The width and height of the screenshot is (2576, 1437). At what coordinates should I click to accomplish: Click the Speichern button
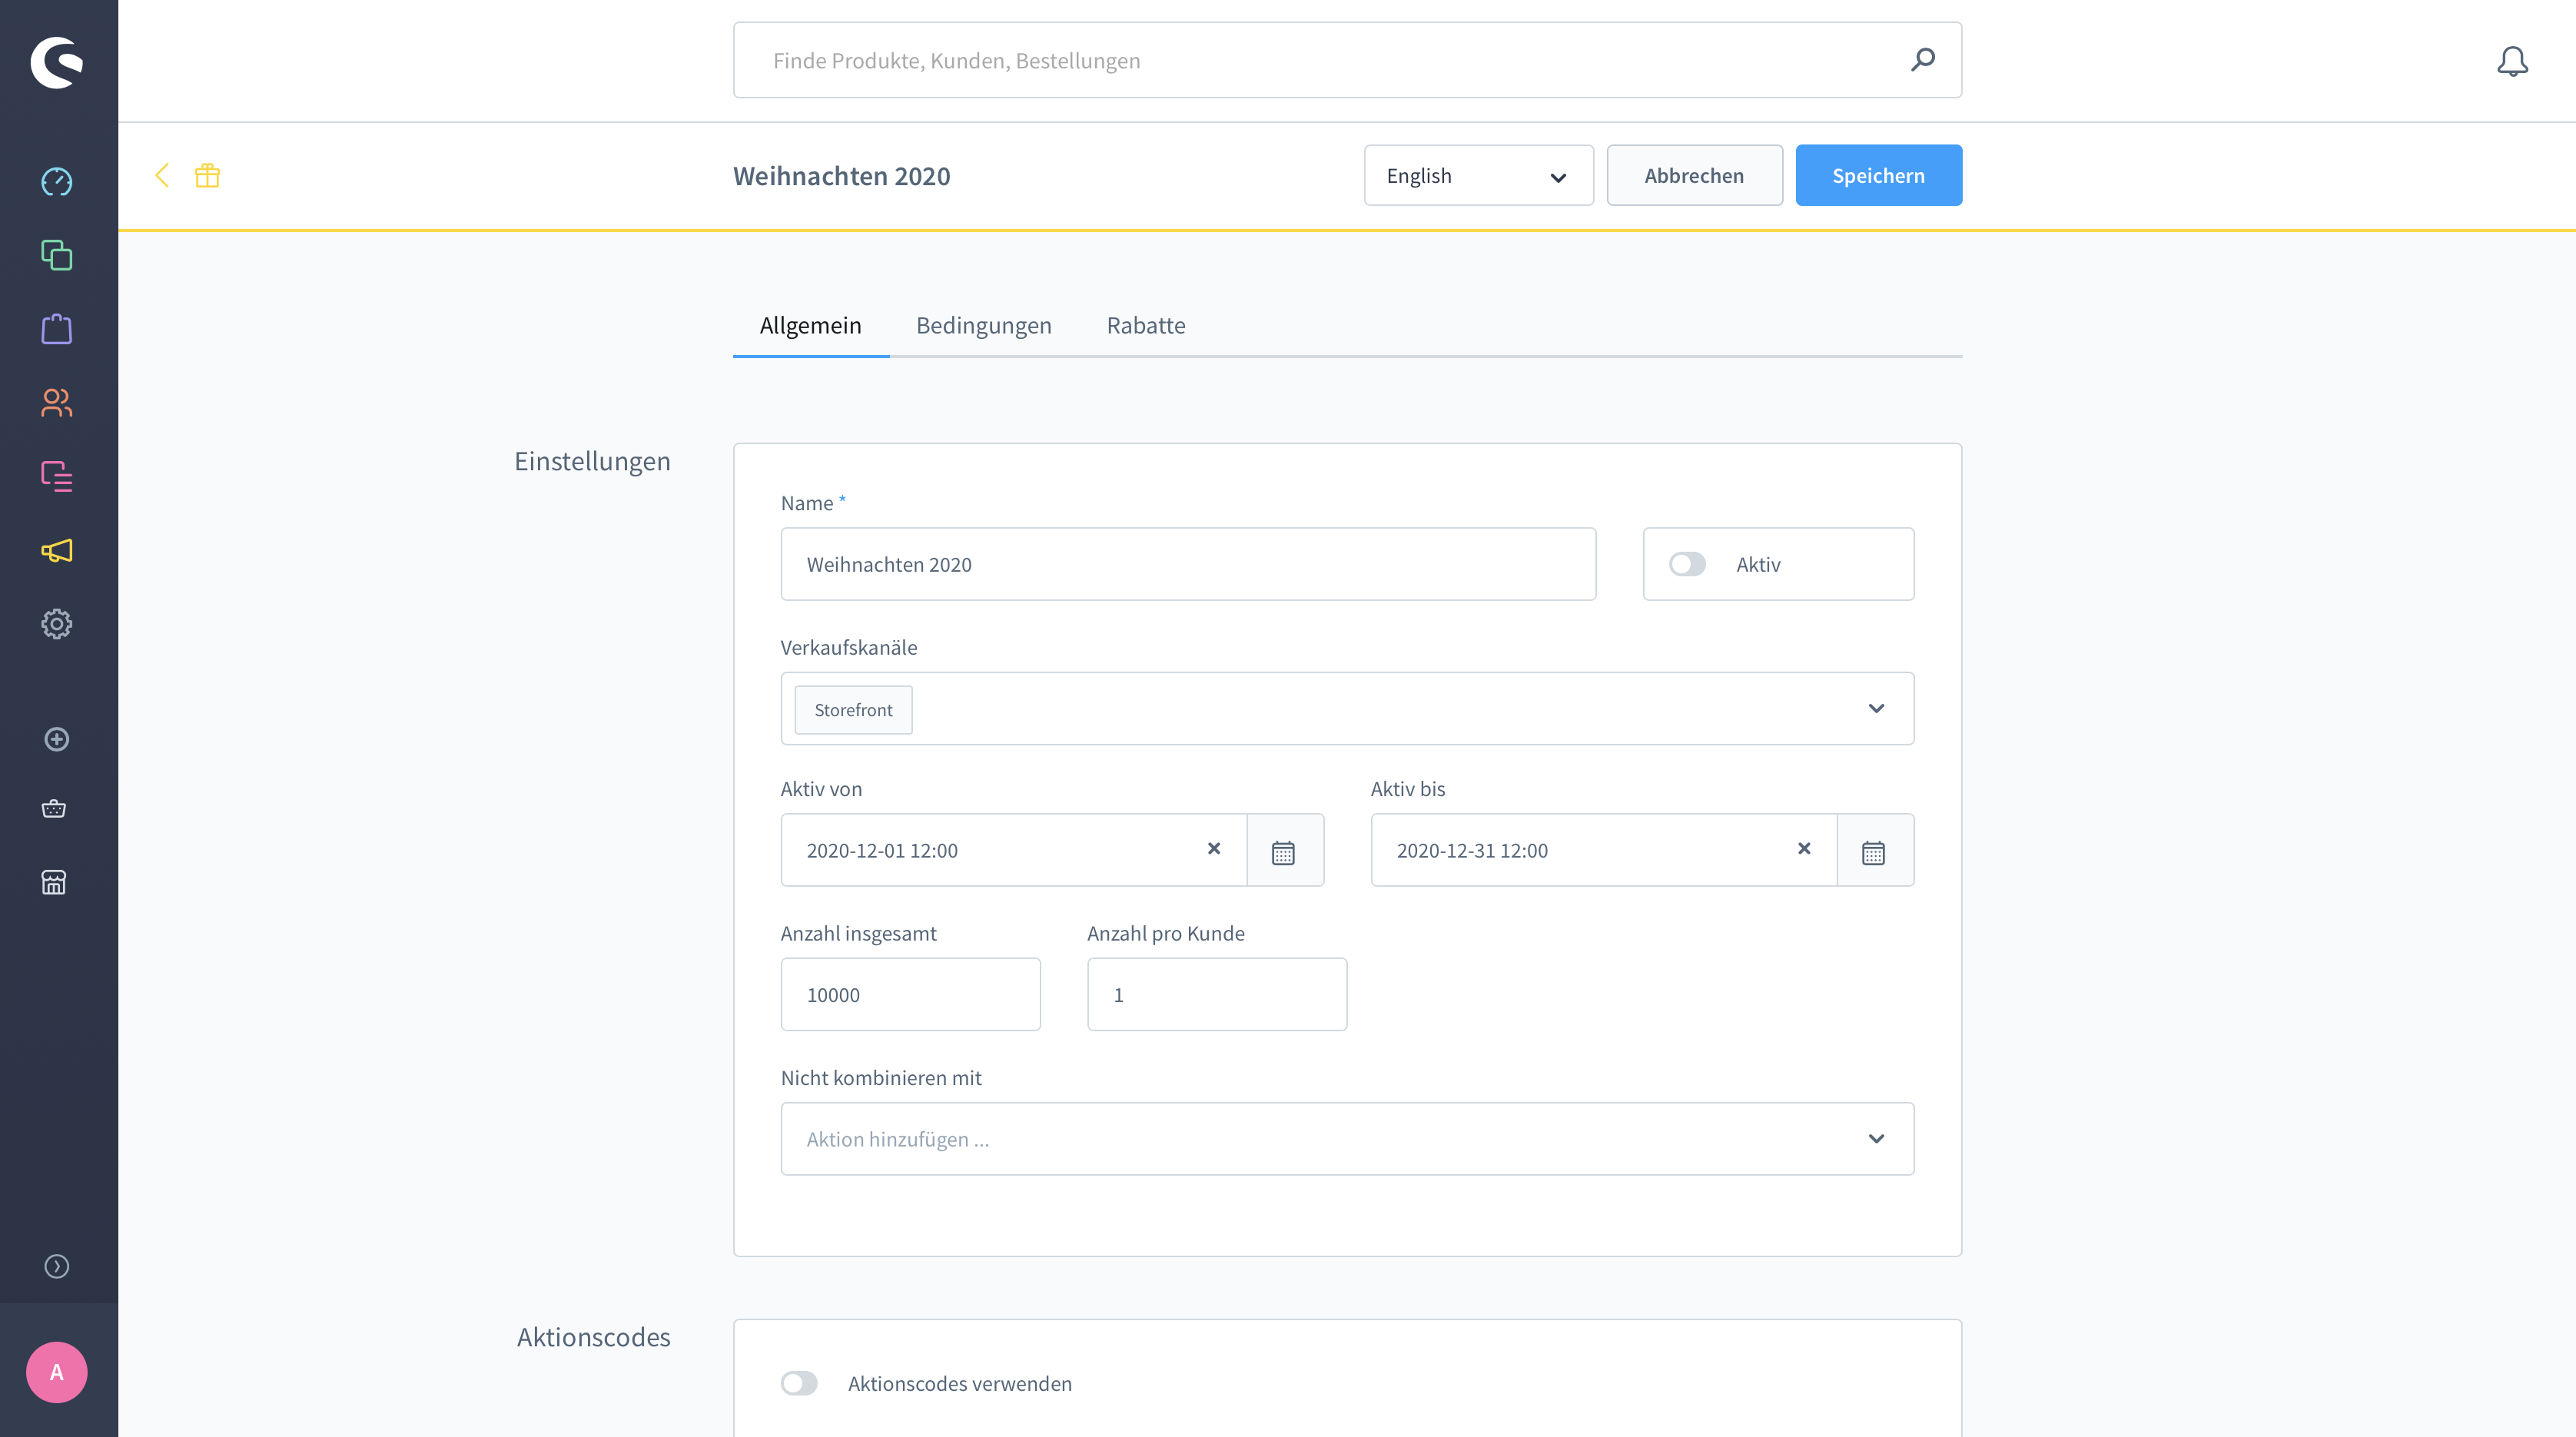[x=1878, y=176]
